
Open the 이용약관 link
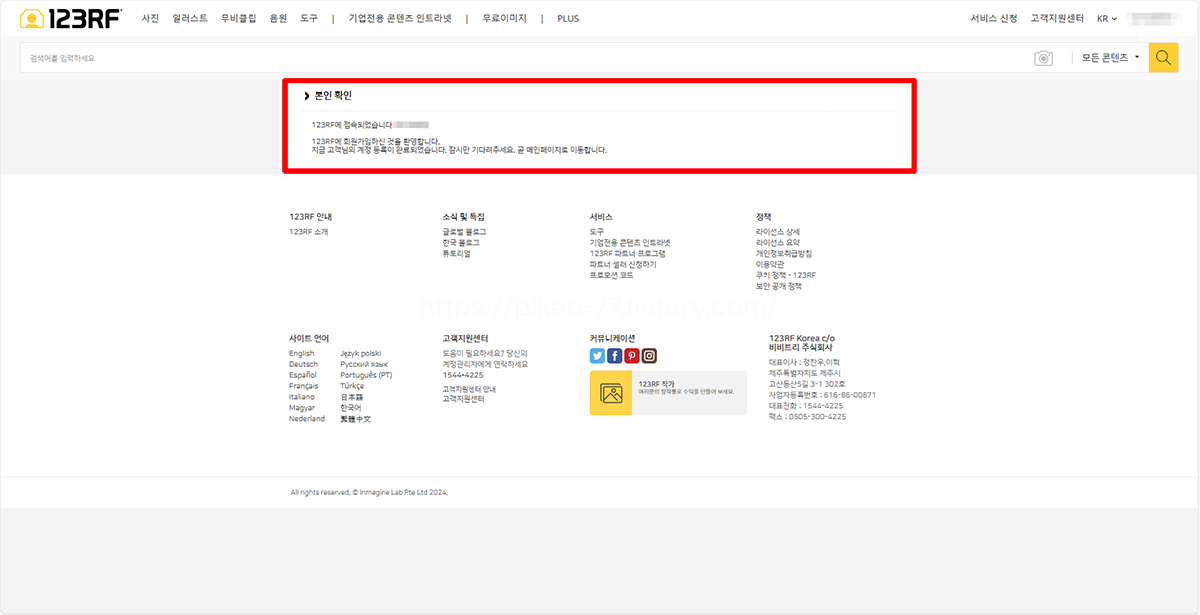770,265
